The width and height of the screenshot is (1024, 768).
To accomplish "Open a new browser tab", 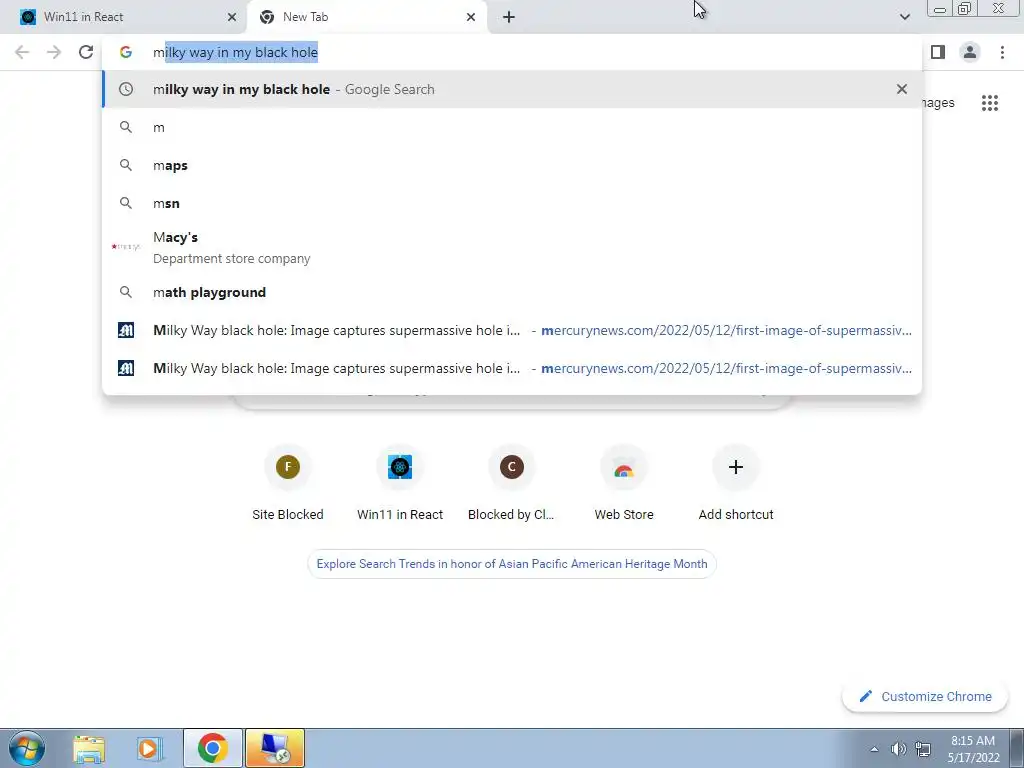I will point(509,17).
